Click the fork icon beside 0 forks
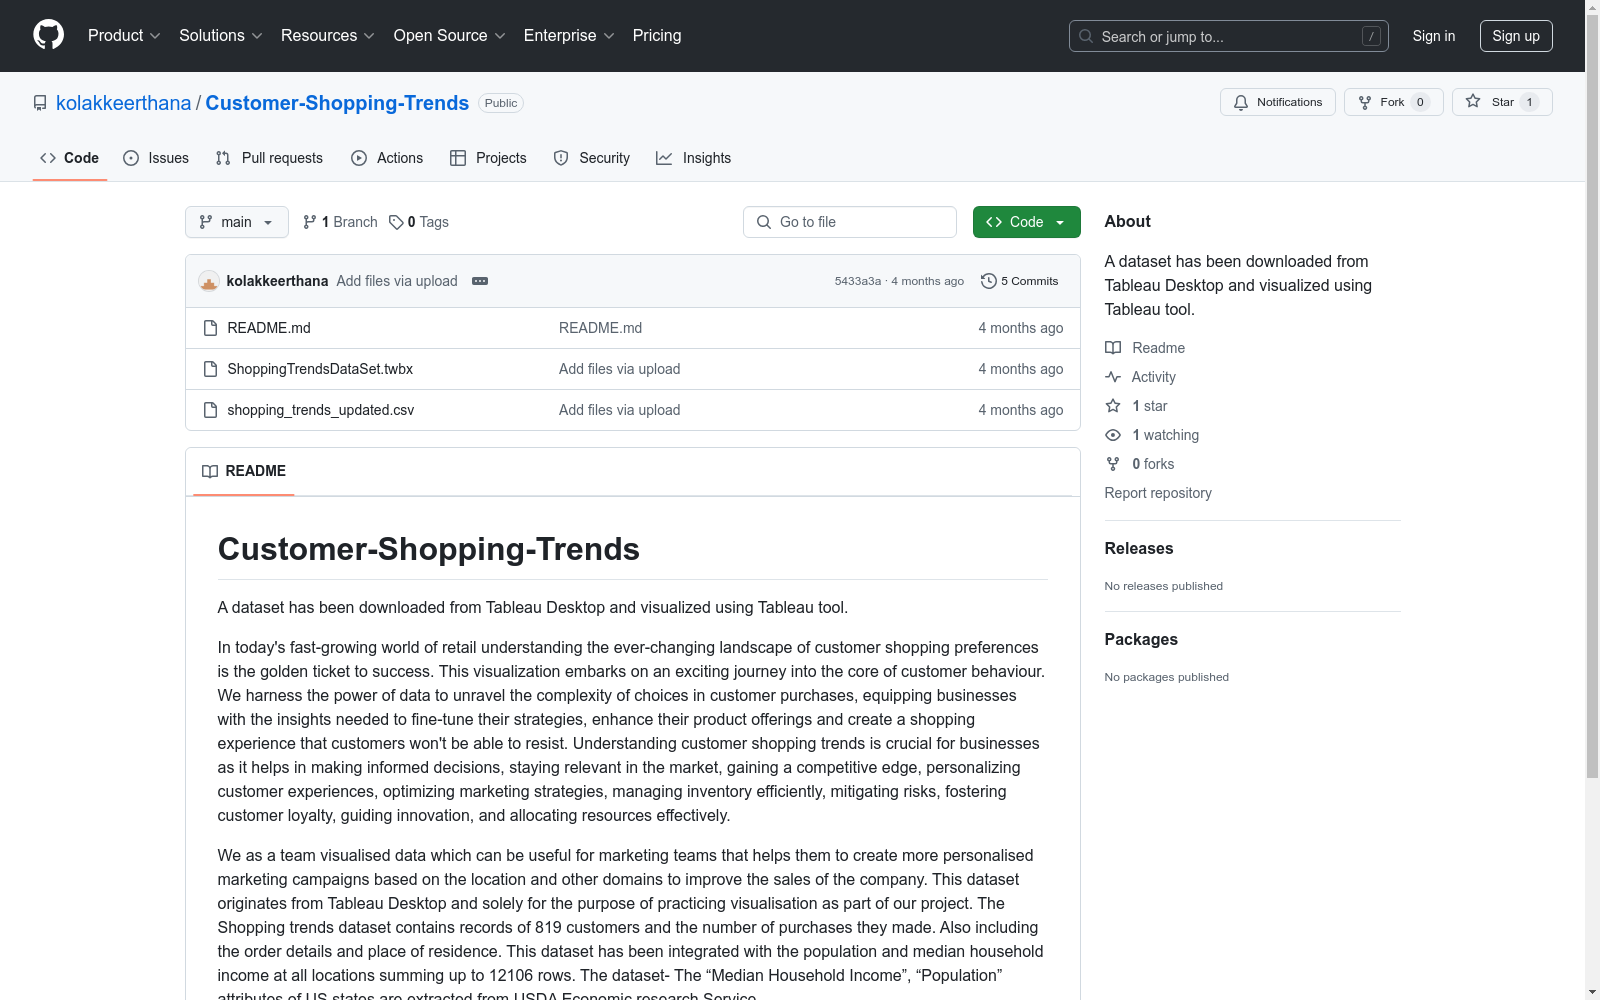Viewport: 1600px width, 1000px height. (1113, 464)
